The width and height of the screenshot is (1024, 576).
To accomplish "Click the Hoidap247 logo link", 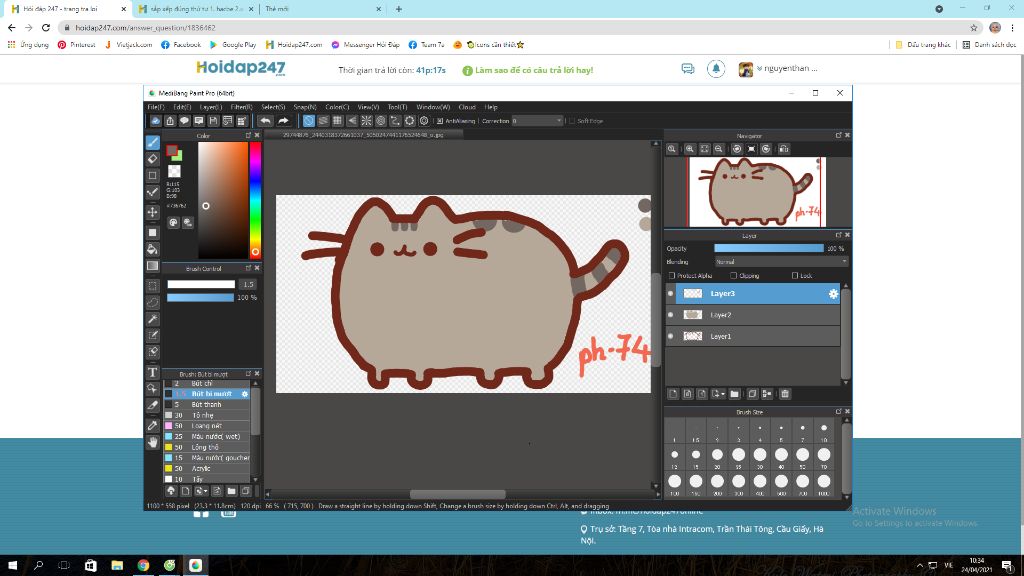I will click(x=241, y=69).
